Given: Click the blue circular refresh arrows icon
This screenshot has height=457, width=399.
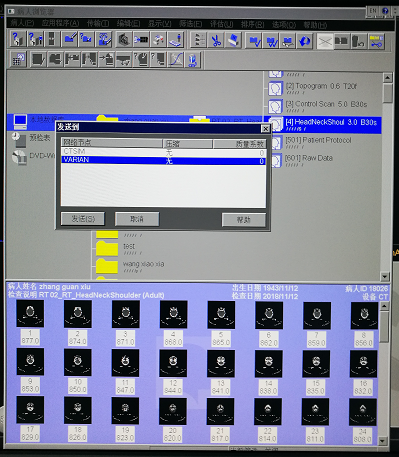Looking at the screenshot, I should [305, 41].
